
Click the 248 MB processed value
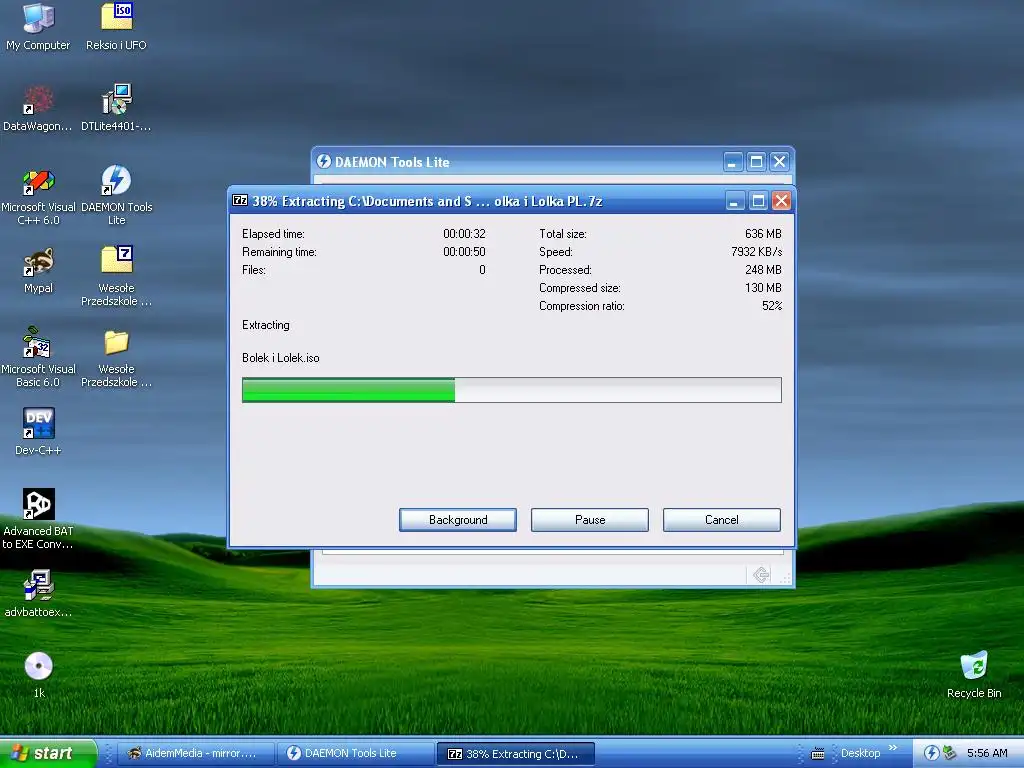(x=763, y=270)
